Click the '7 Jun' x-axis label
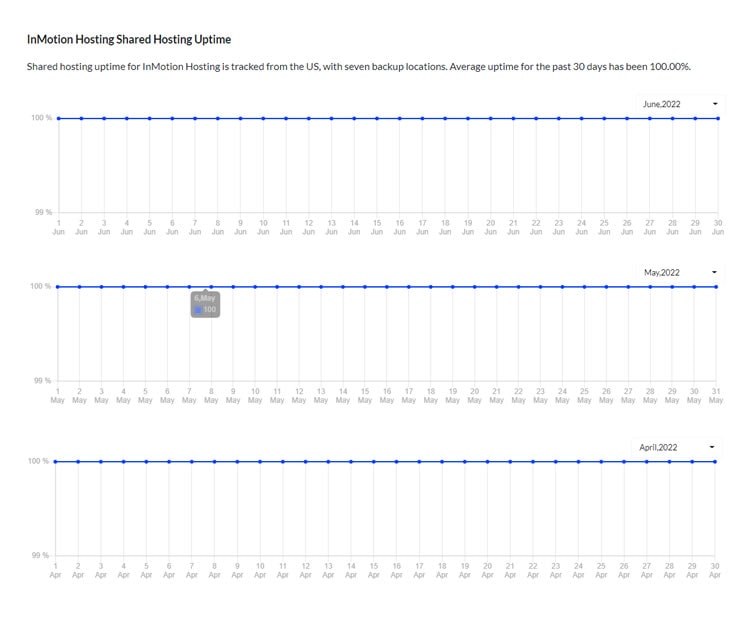The height and width of the screenshot is (620, 750). 195,227
